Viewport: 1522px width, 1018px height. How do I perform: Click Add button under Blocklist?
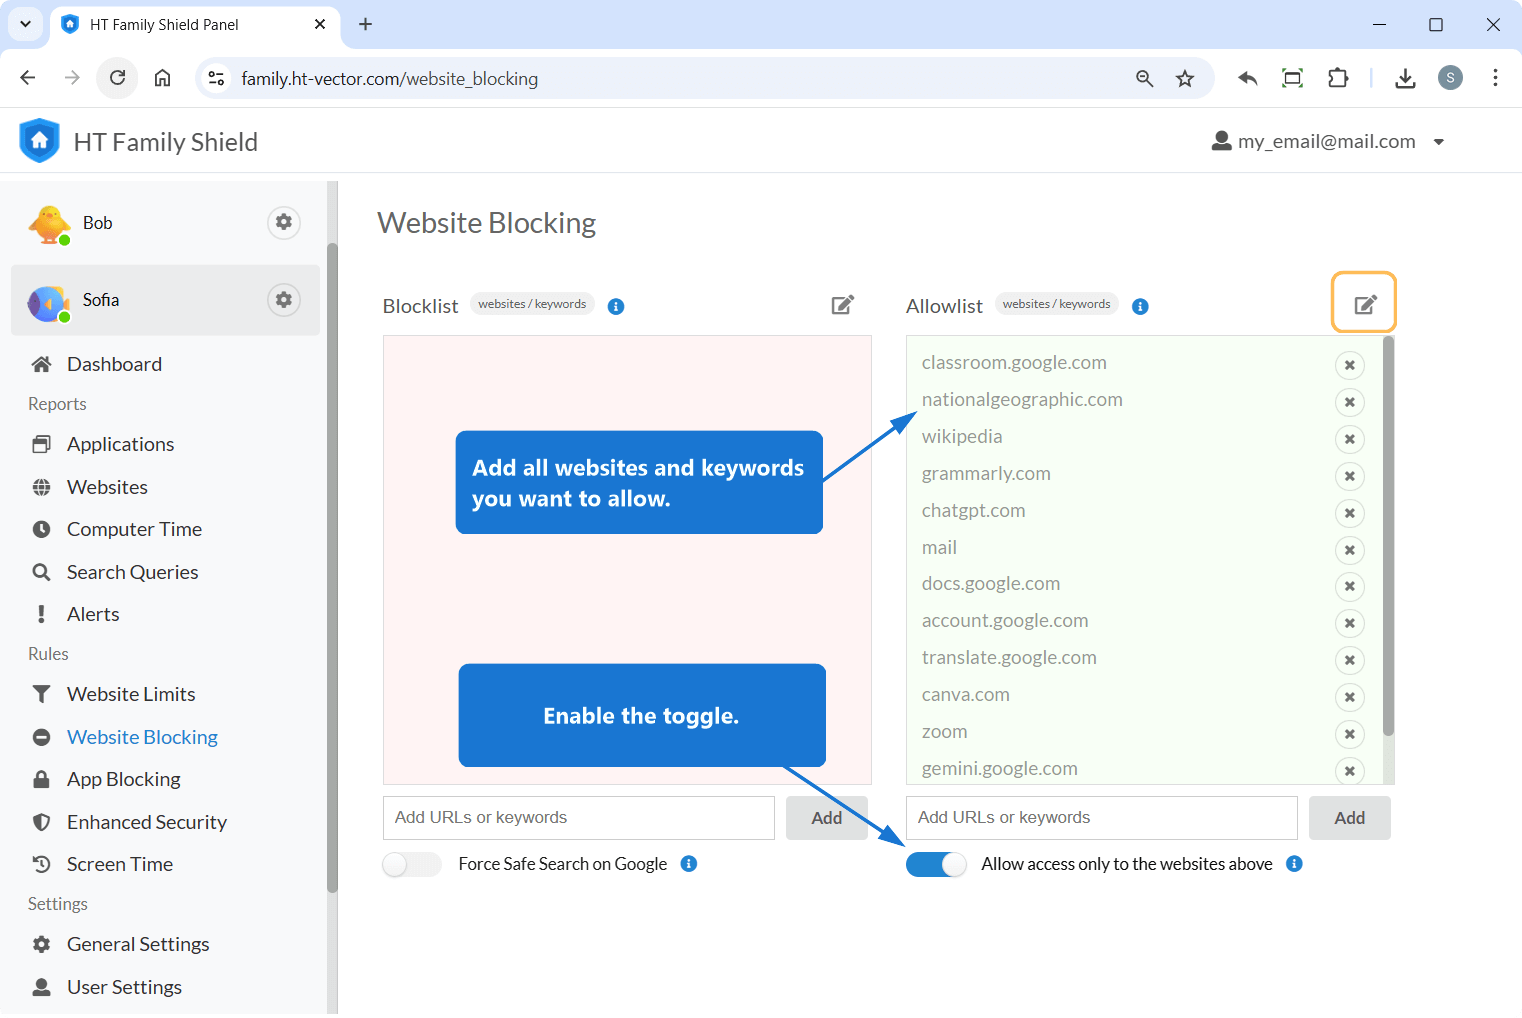tap(826, 818)
